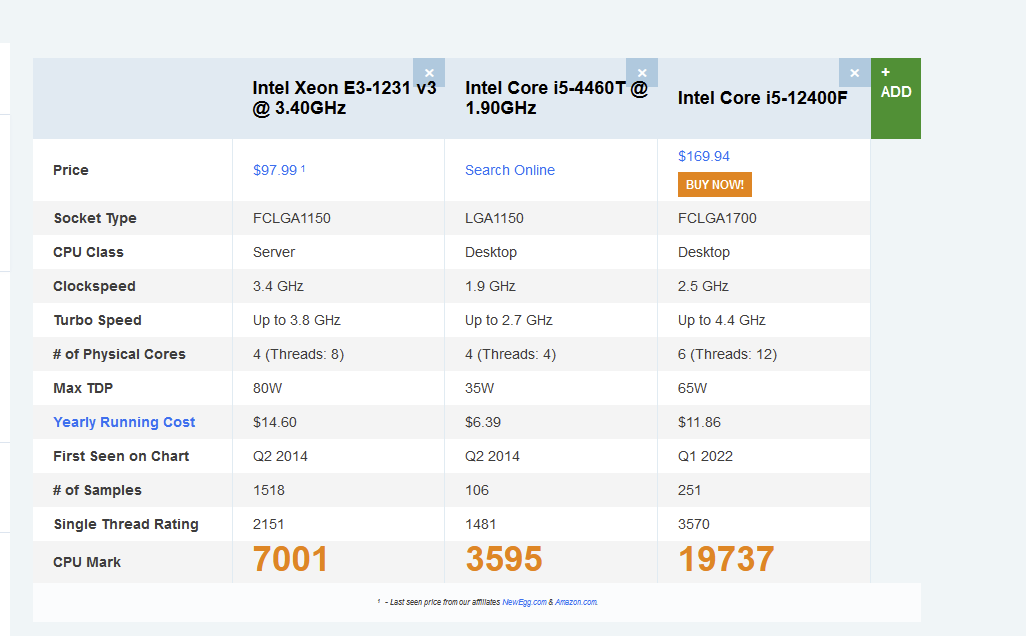This screenshot has width=1026, height=636.
Task: Open the Yearly Running Cost link
Action: [x=124, y=422]
